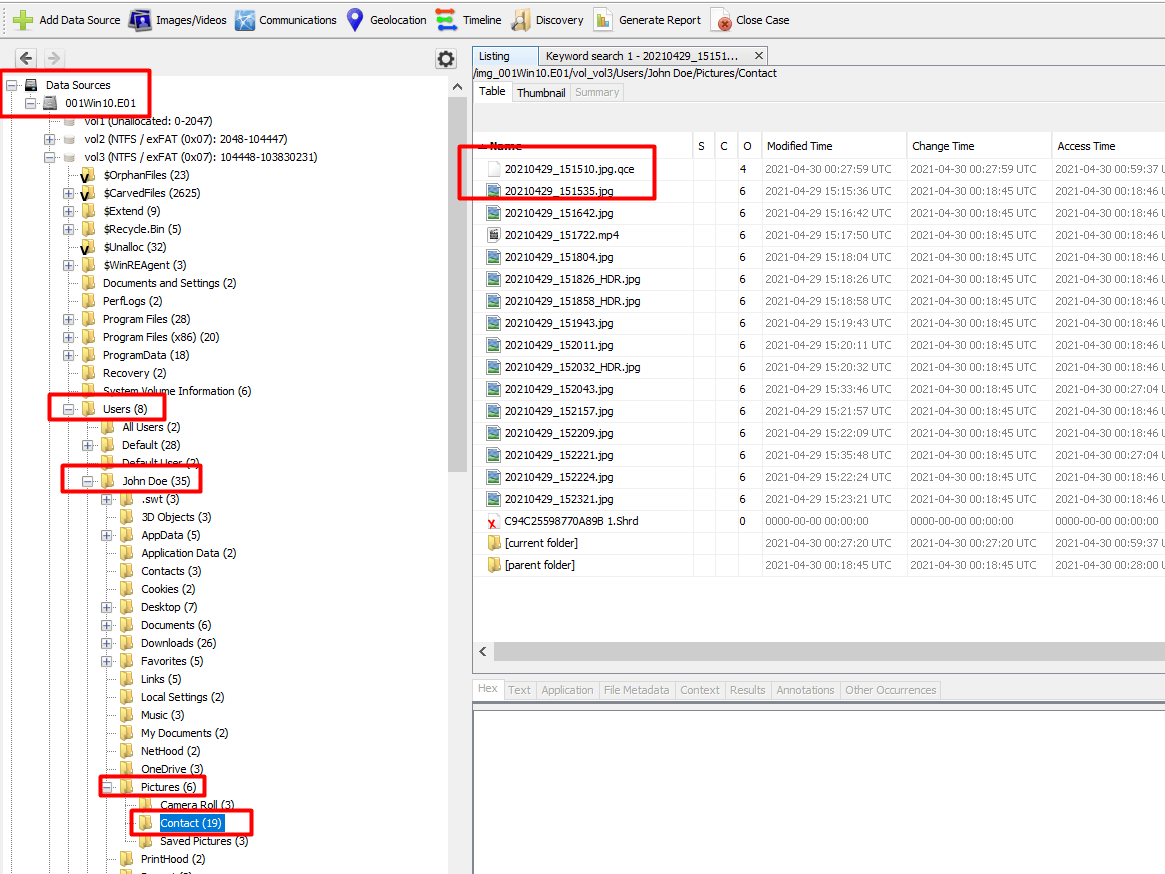The height and width of the screenshot is (874, 1165).
Task: Click the horizontal scrollbar under the file table
Action: coord(820,651)
